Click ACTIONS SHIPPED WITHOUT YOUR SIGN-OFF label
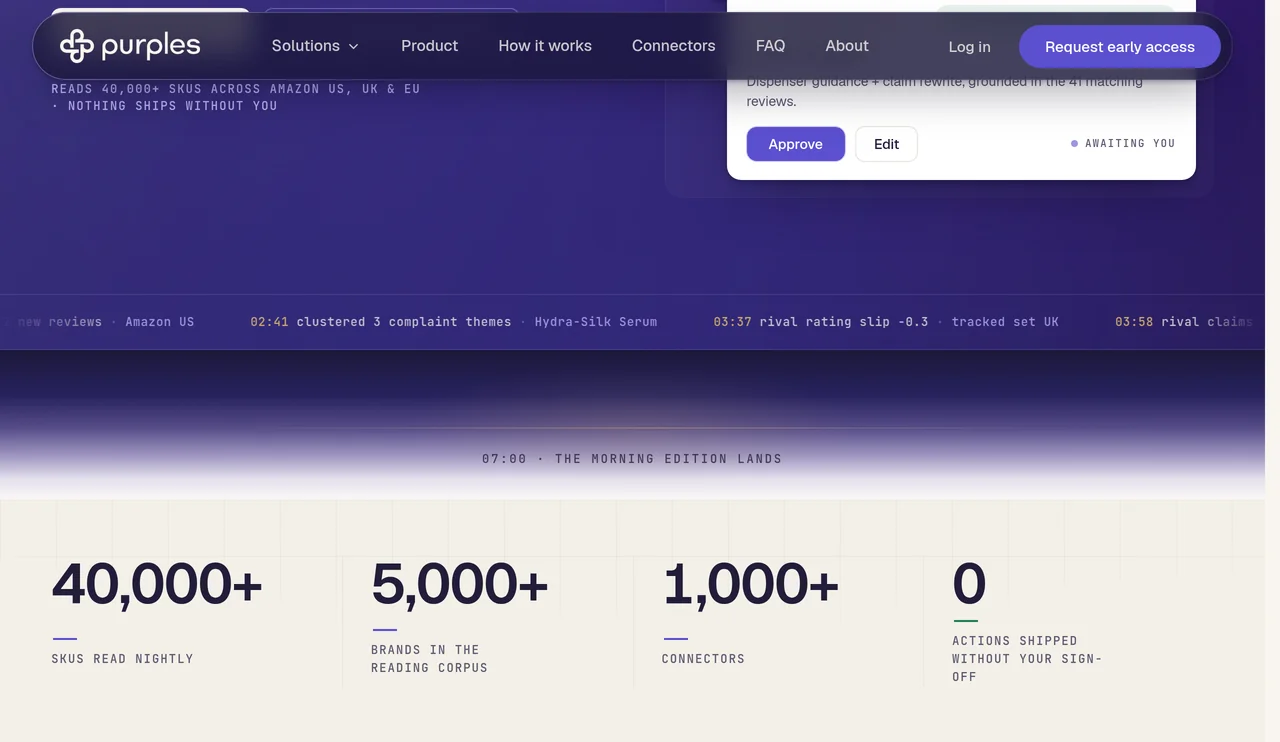Screen dimensions: 1280x742 coord(1027,659)
